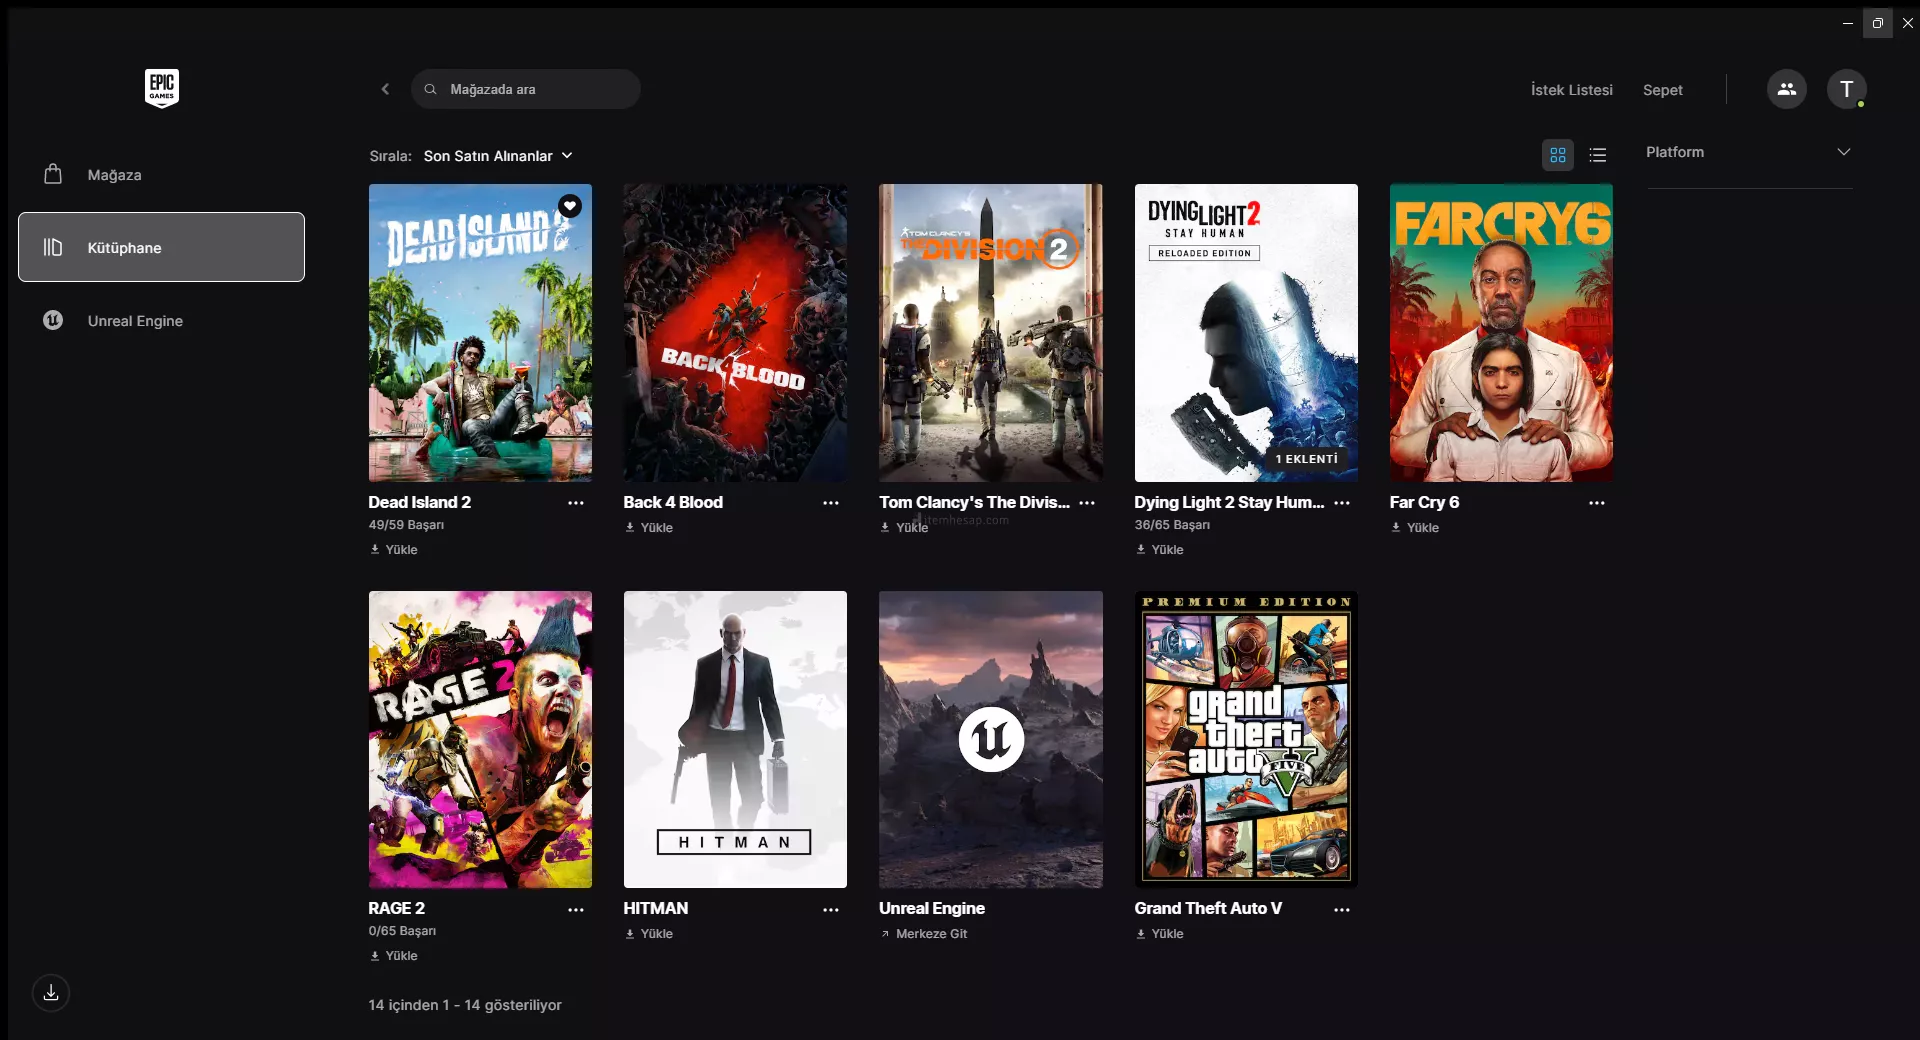Open the friends list icon

1786,89
